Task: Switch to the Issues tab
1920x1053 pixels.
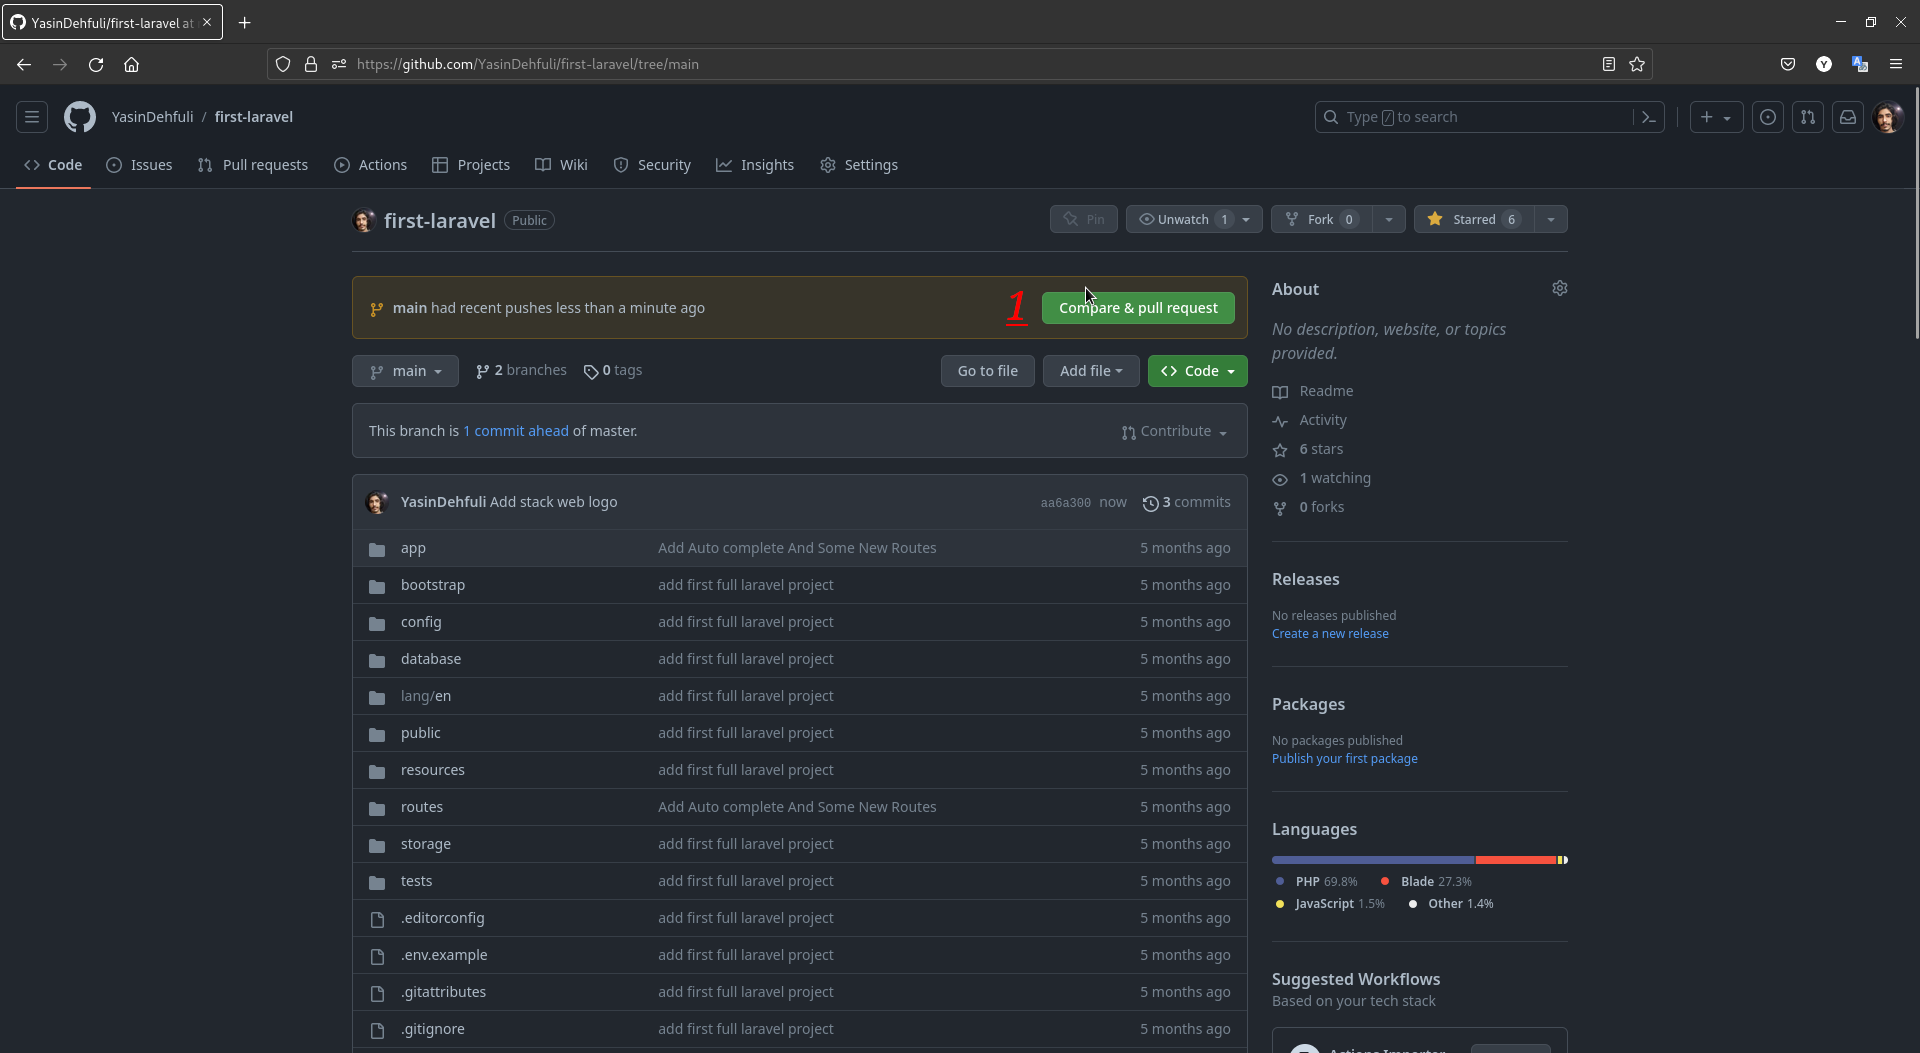Action: click(139, 165)
